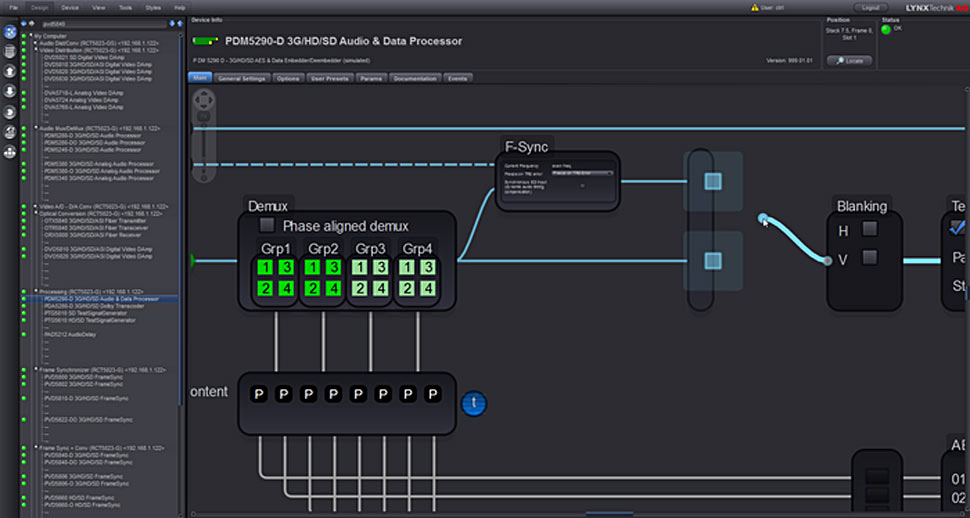The image size is (970, 518).
Task: Click the network globe icon in left sidebar
Action: pos(10,32)
